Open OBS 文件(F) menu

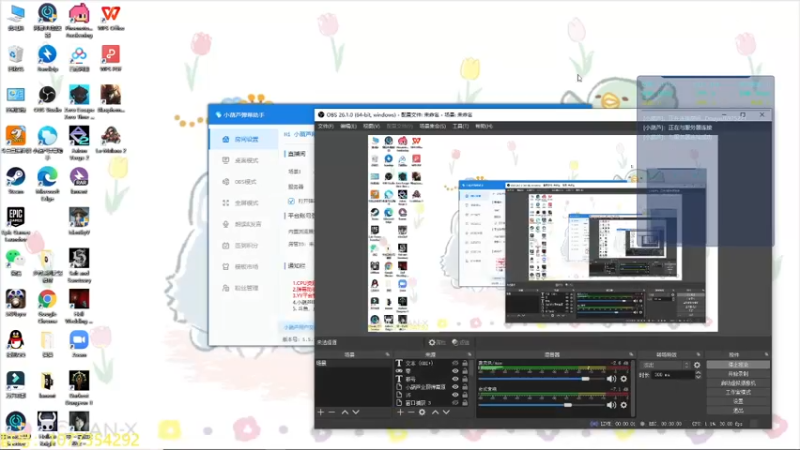326,126
